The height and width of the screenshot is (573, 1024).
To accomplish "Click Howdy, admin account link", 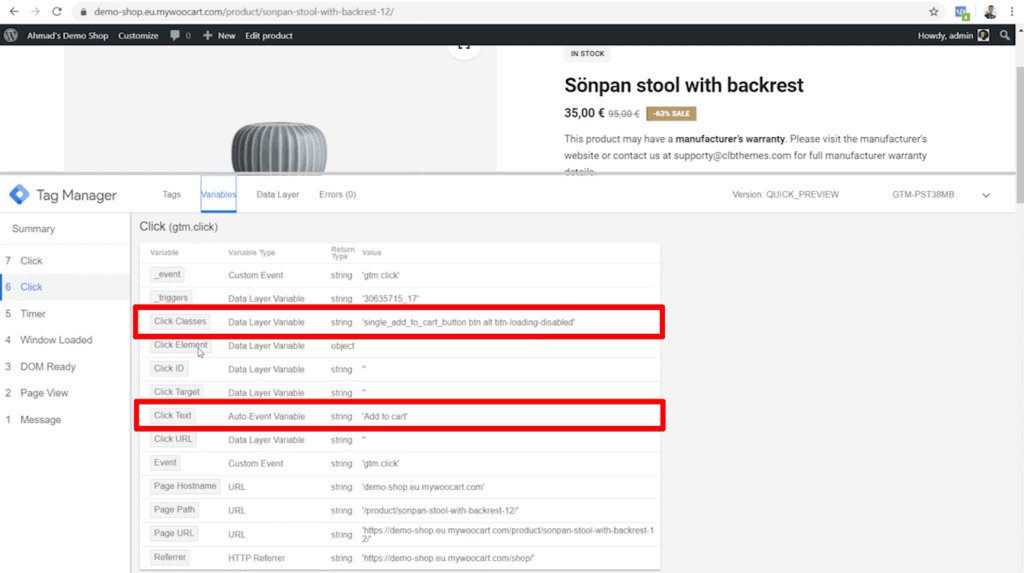I will (945, 35).
